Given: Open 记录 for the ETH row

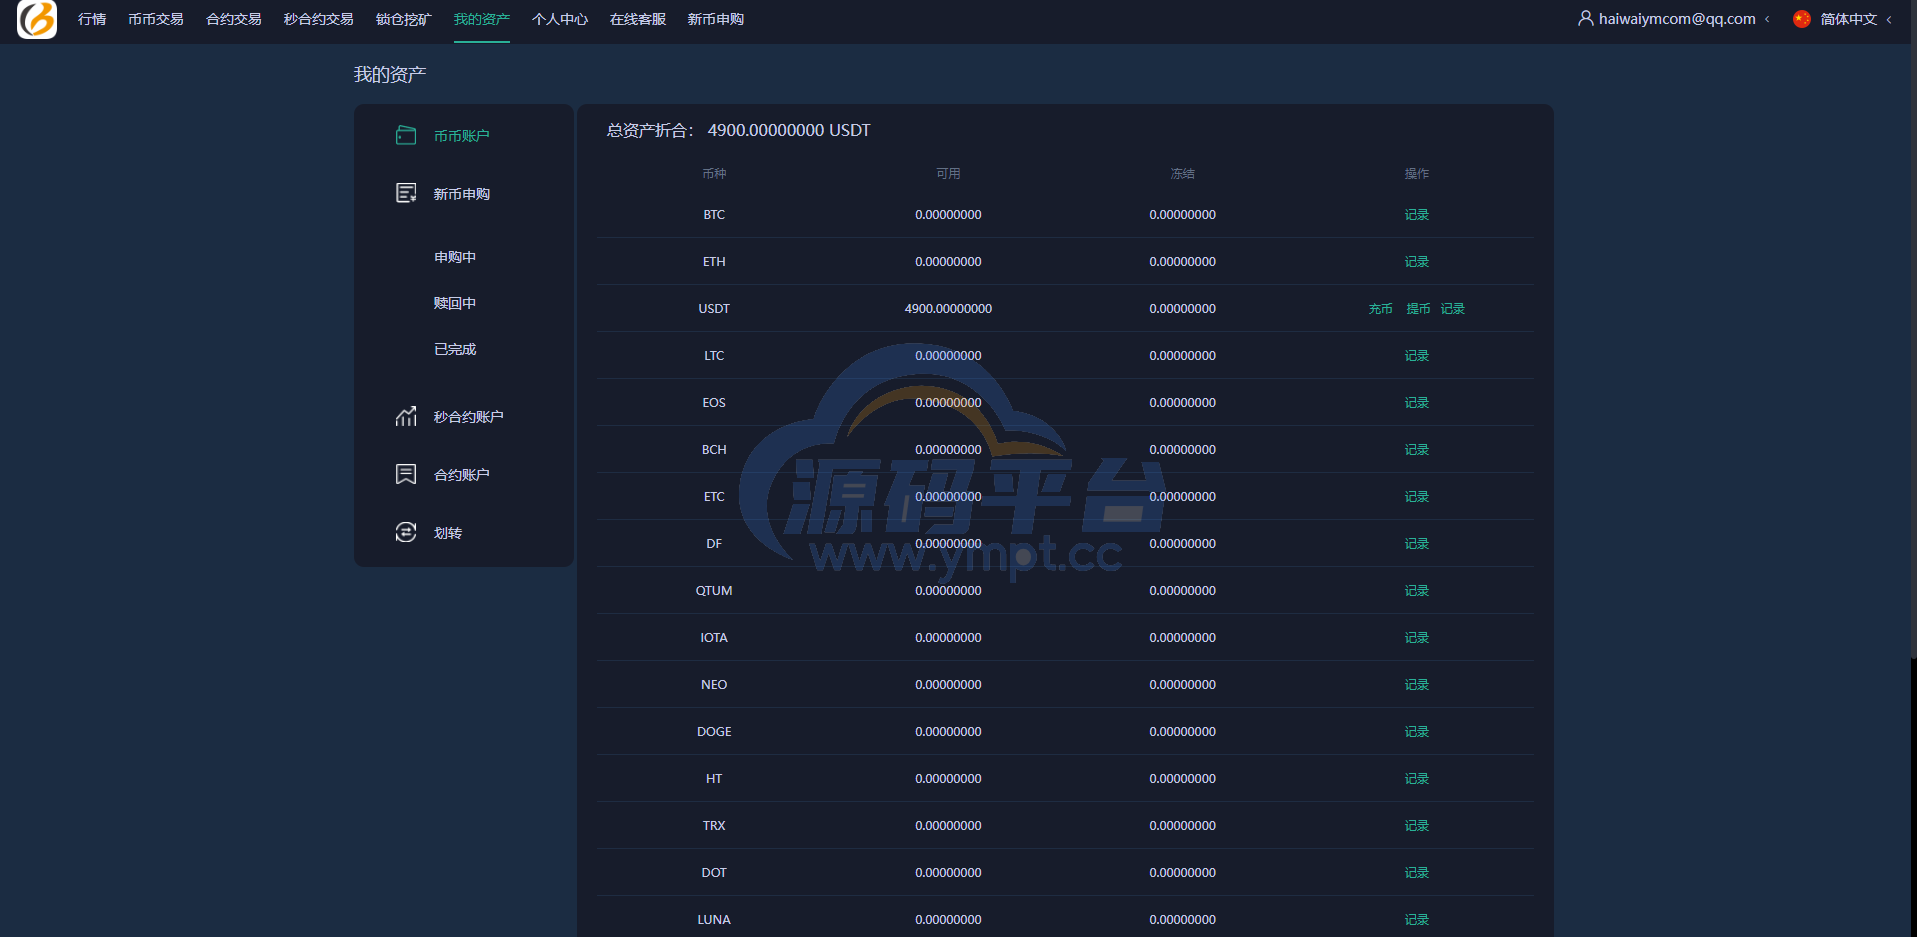Looking at the screenshot, I should point(1417,261).
